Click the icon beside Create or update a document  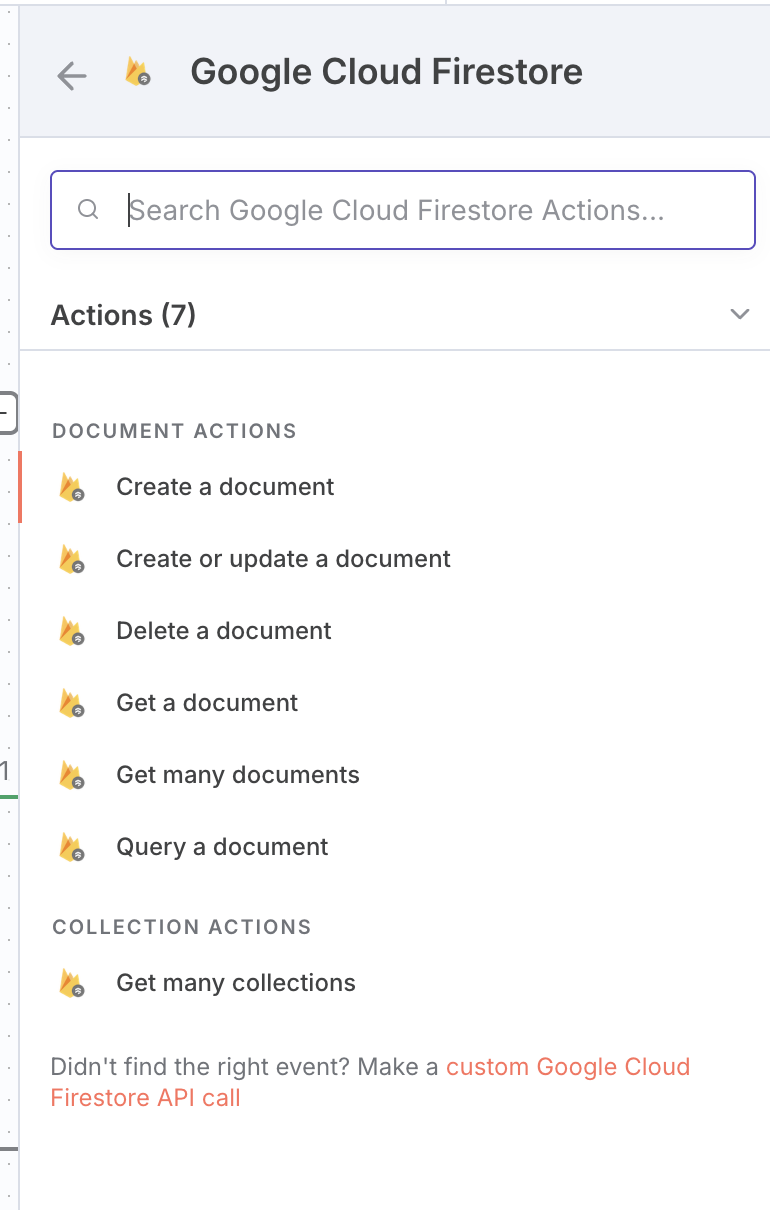tap(71, 560)
